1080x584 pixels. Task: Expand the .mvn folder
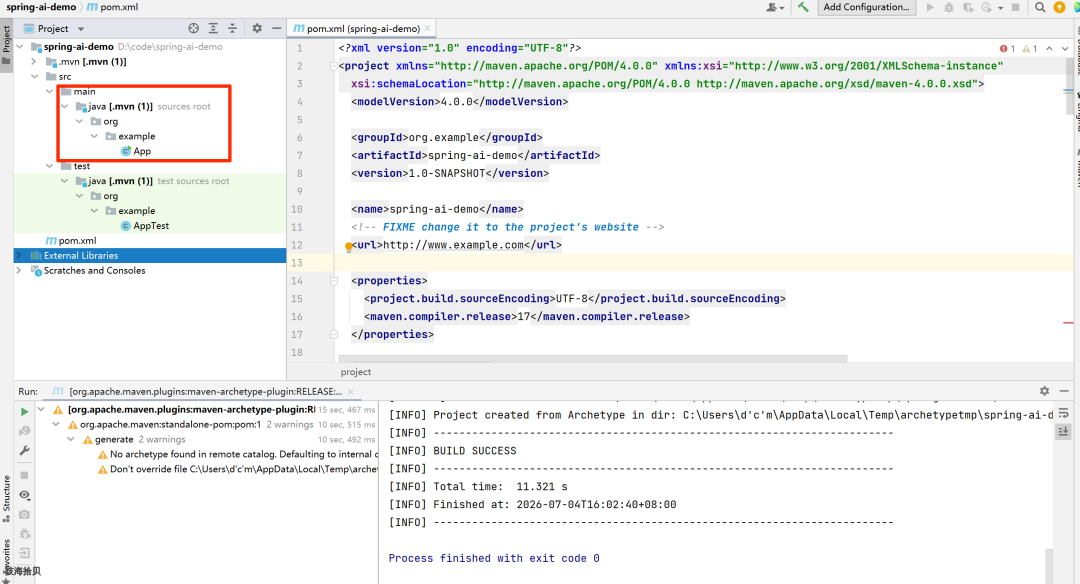tap(34, 61)
